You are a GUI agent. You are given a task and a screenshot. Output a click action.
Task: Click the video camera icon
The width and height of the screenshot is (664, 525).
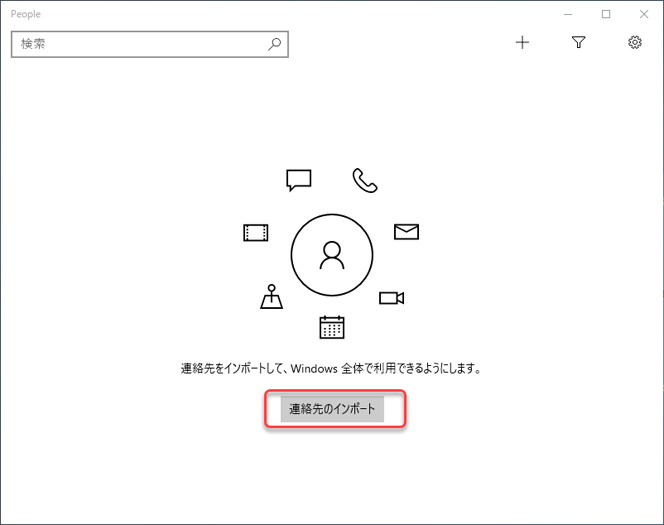(391, 298)
